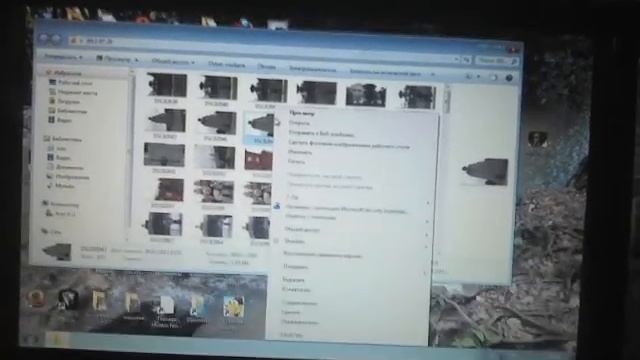Expand Общий доступ context submenu
Image resolution: width=640 pixels, height=360 pixels.
click(302, 230)
